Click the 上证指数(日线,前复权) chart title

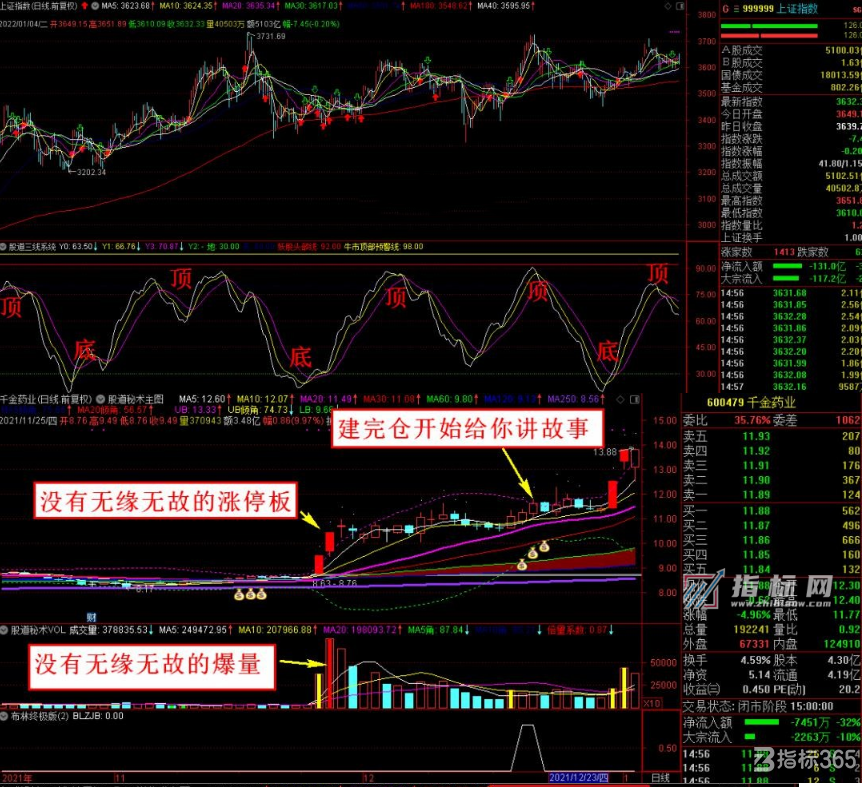click(39, 6)
